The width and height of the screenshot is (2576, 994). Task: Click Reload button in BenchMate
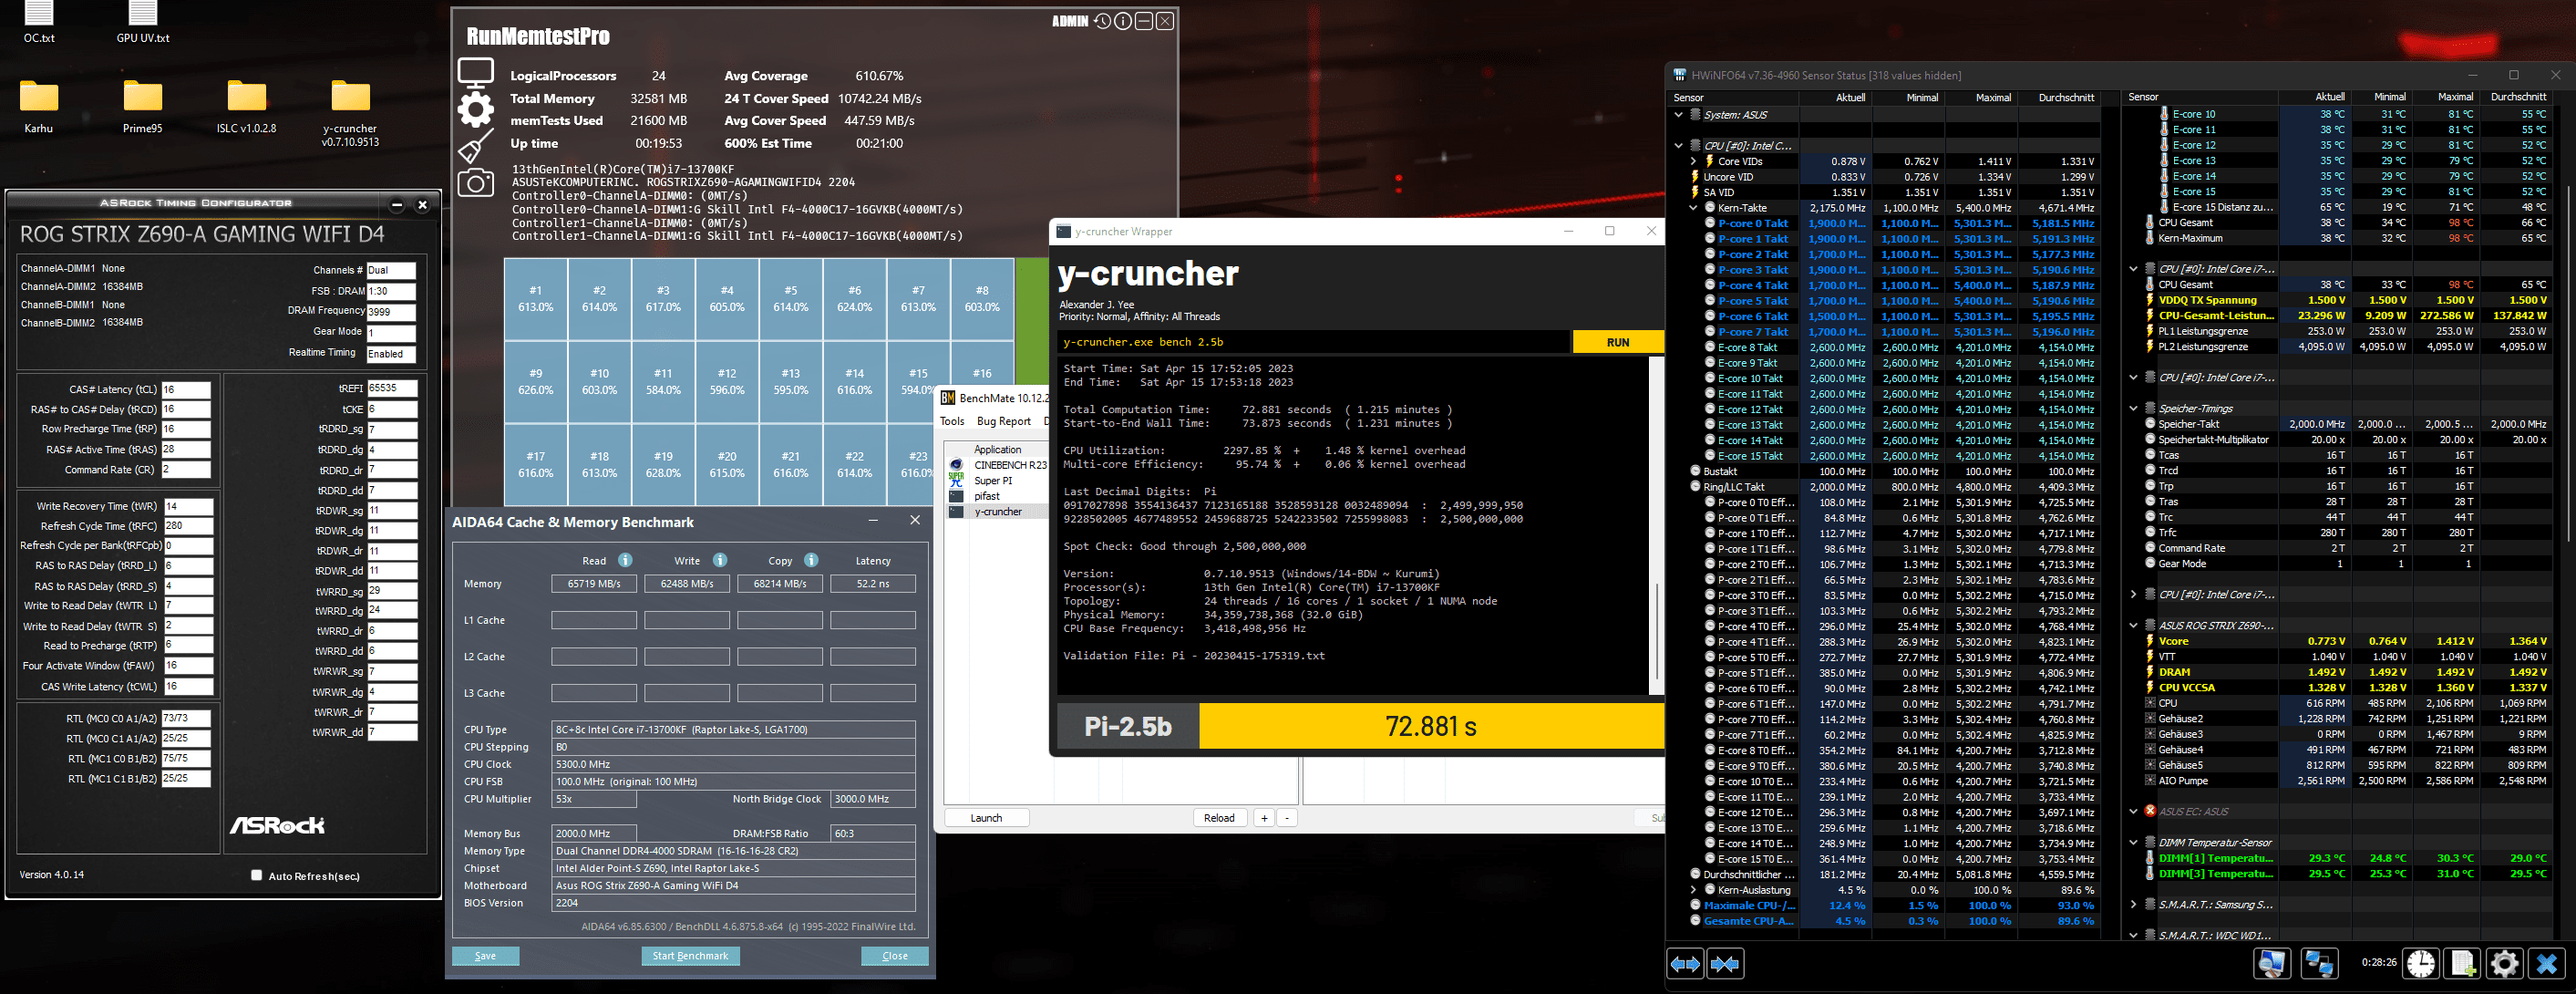(x=1218, y=817)
